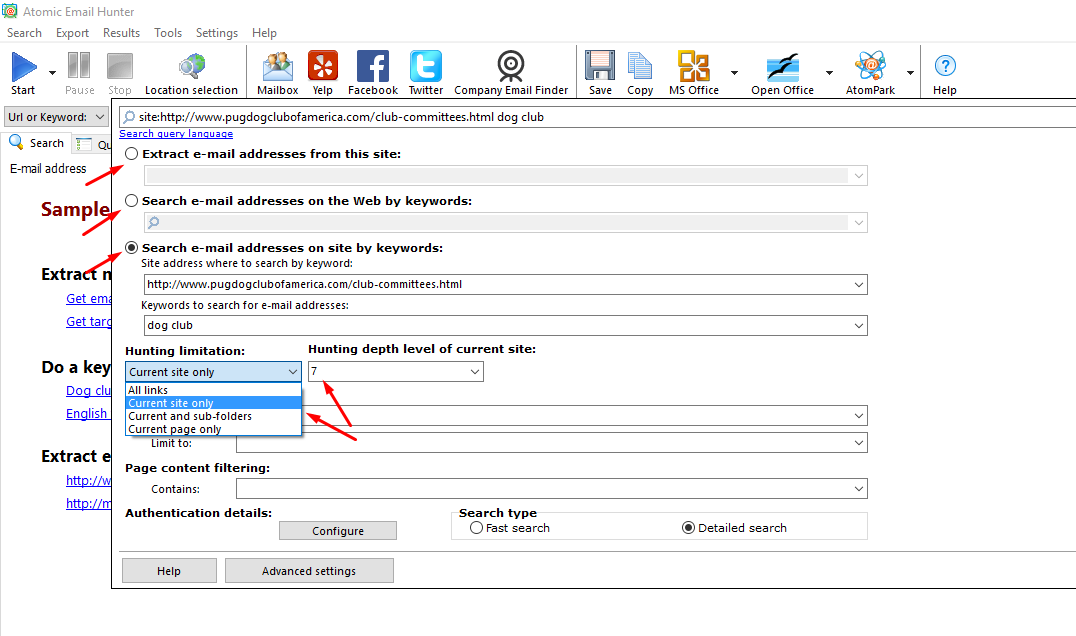The width and height of the screenshot is (1076, 636).
Task: Open the Export menu
Action: (x=72, y=33)
